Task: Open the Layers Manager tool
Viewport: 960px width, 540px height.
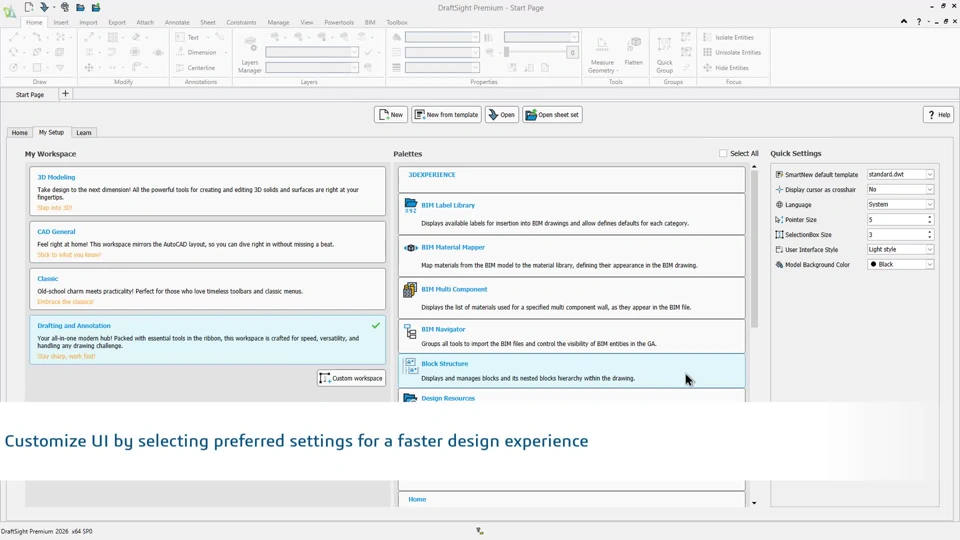Action: pos(250,55)
